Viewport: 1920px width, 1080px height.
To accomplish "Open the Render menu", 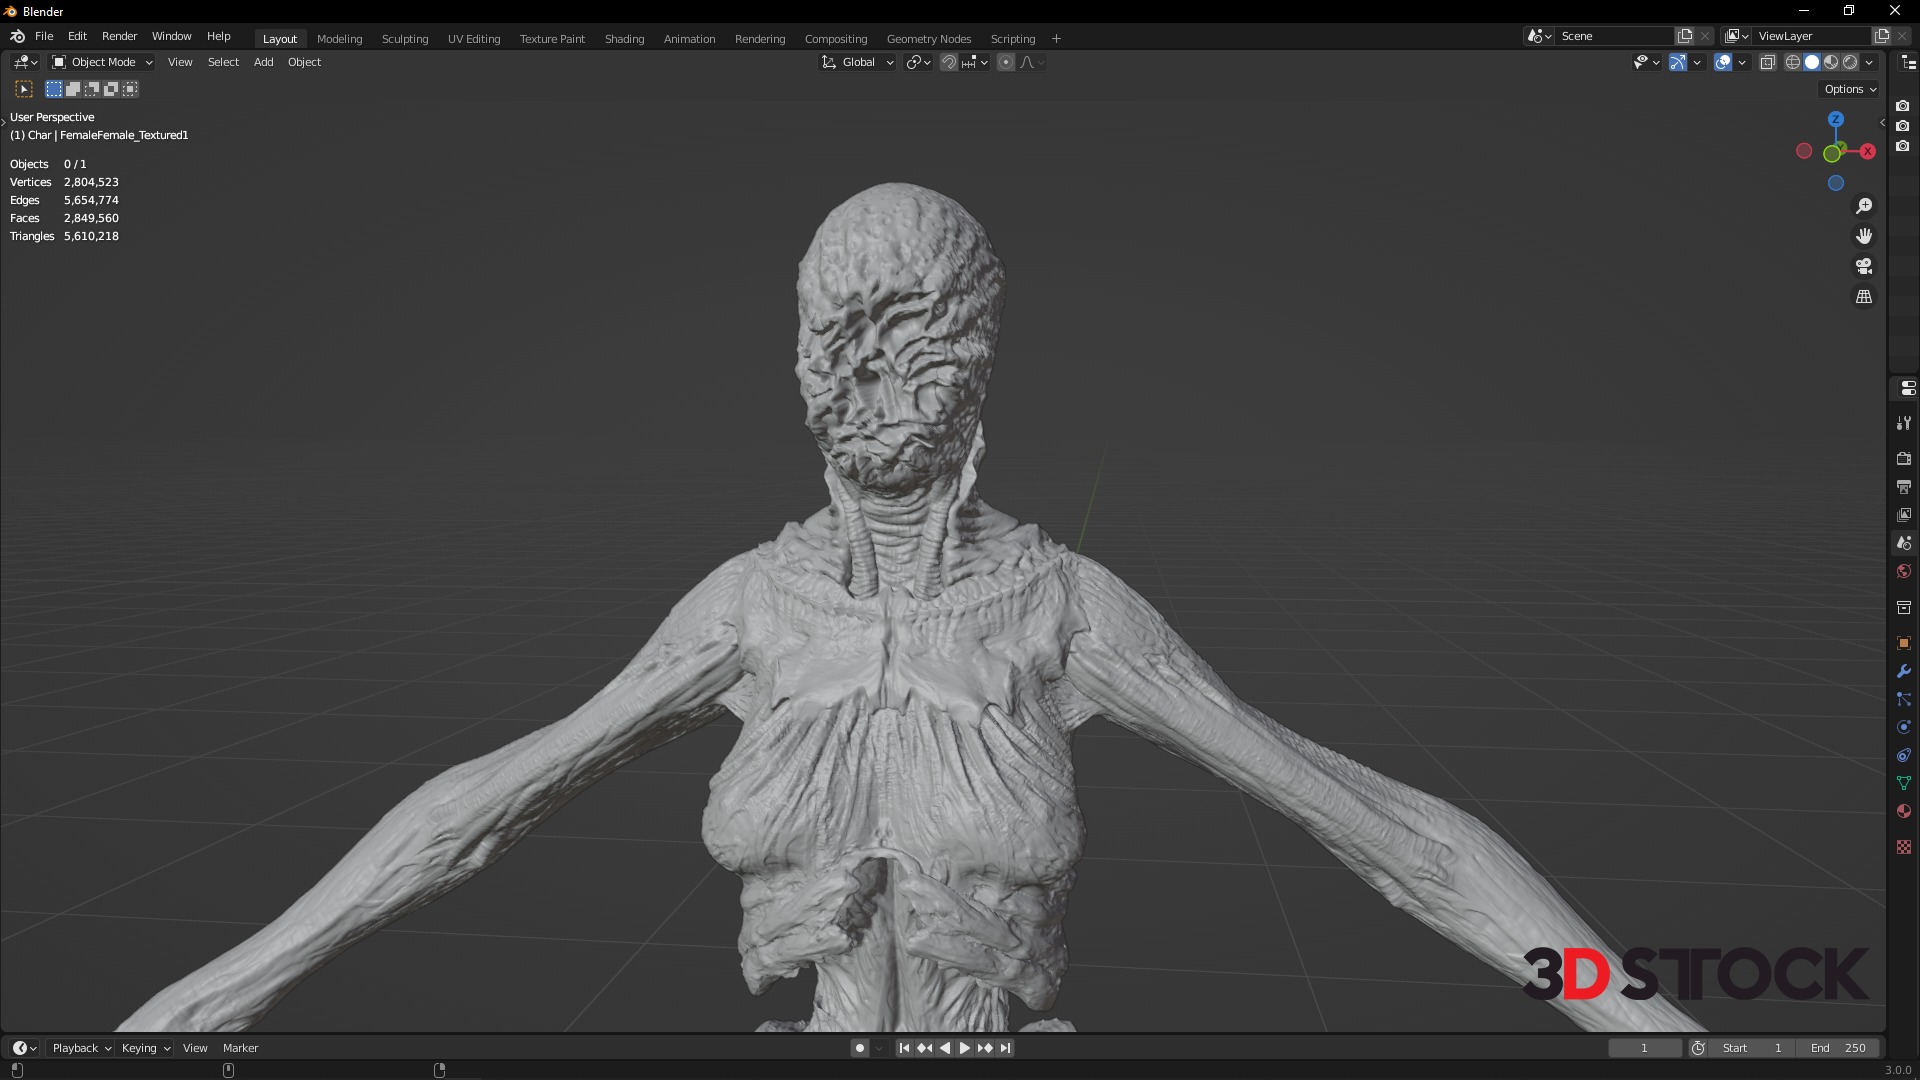I will coord(119,36).
